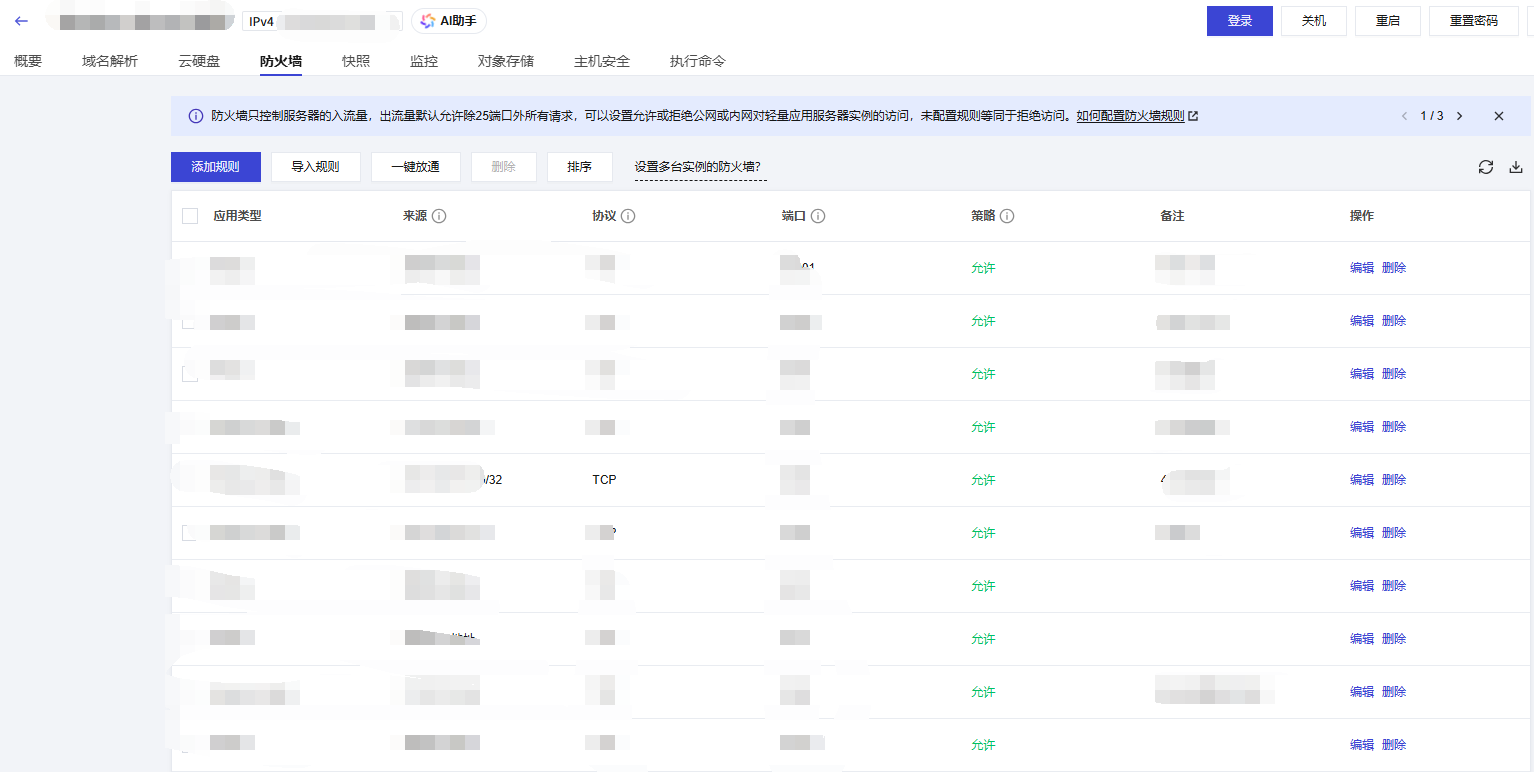Open the AI助手 assistant
This screenshot has width=1534, height=772.
[x=448, y=21]
